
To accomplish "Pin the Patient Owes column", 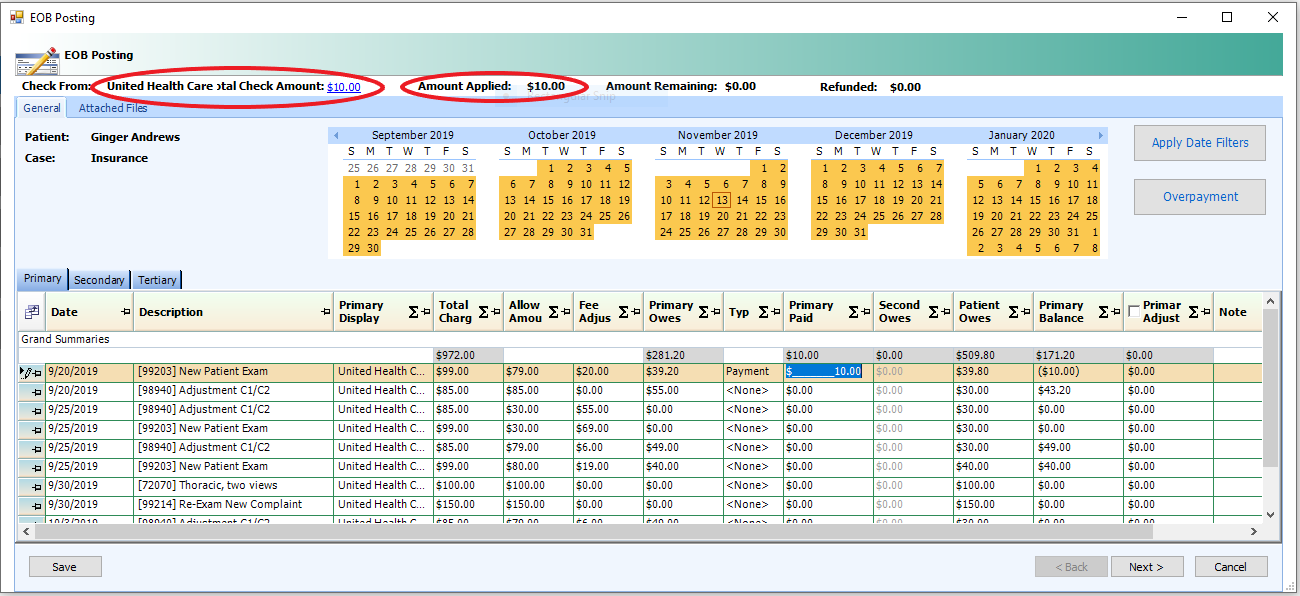I will (x=1025, y=312).
